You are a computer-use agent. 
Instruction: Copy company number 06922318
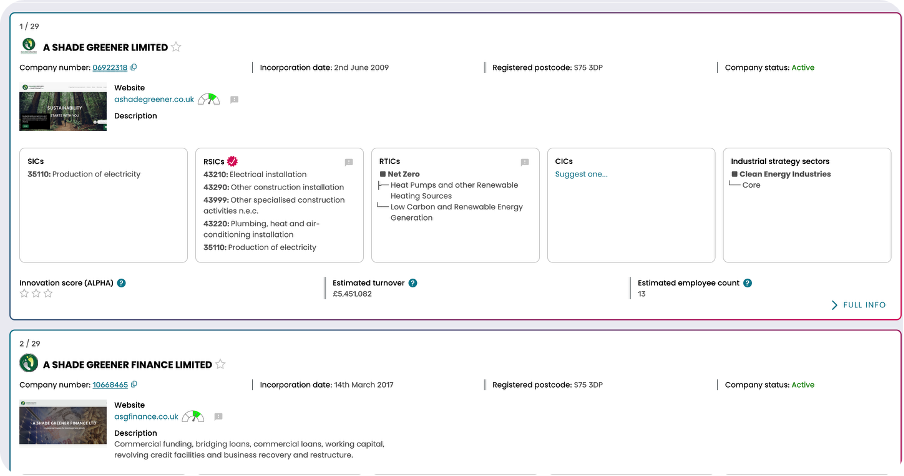point(134,68)
